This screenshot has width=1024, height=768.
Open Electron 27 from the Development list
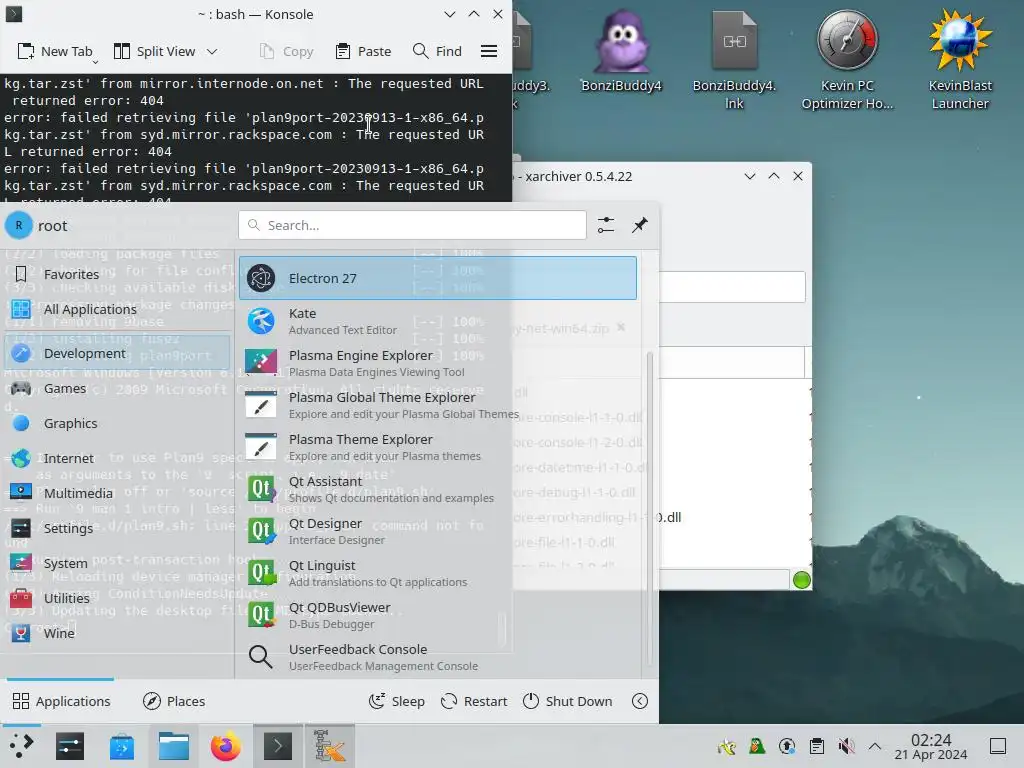tap(438, 278)
